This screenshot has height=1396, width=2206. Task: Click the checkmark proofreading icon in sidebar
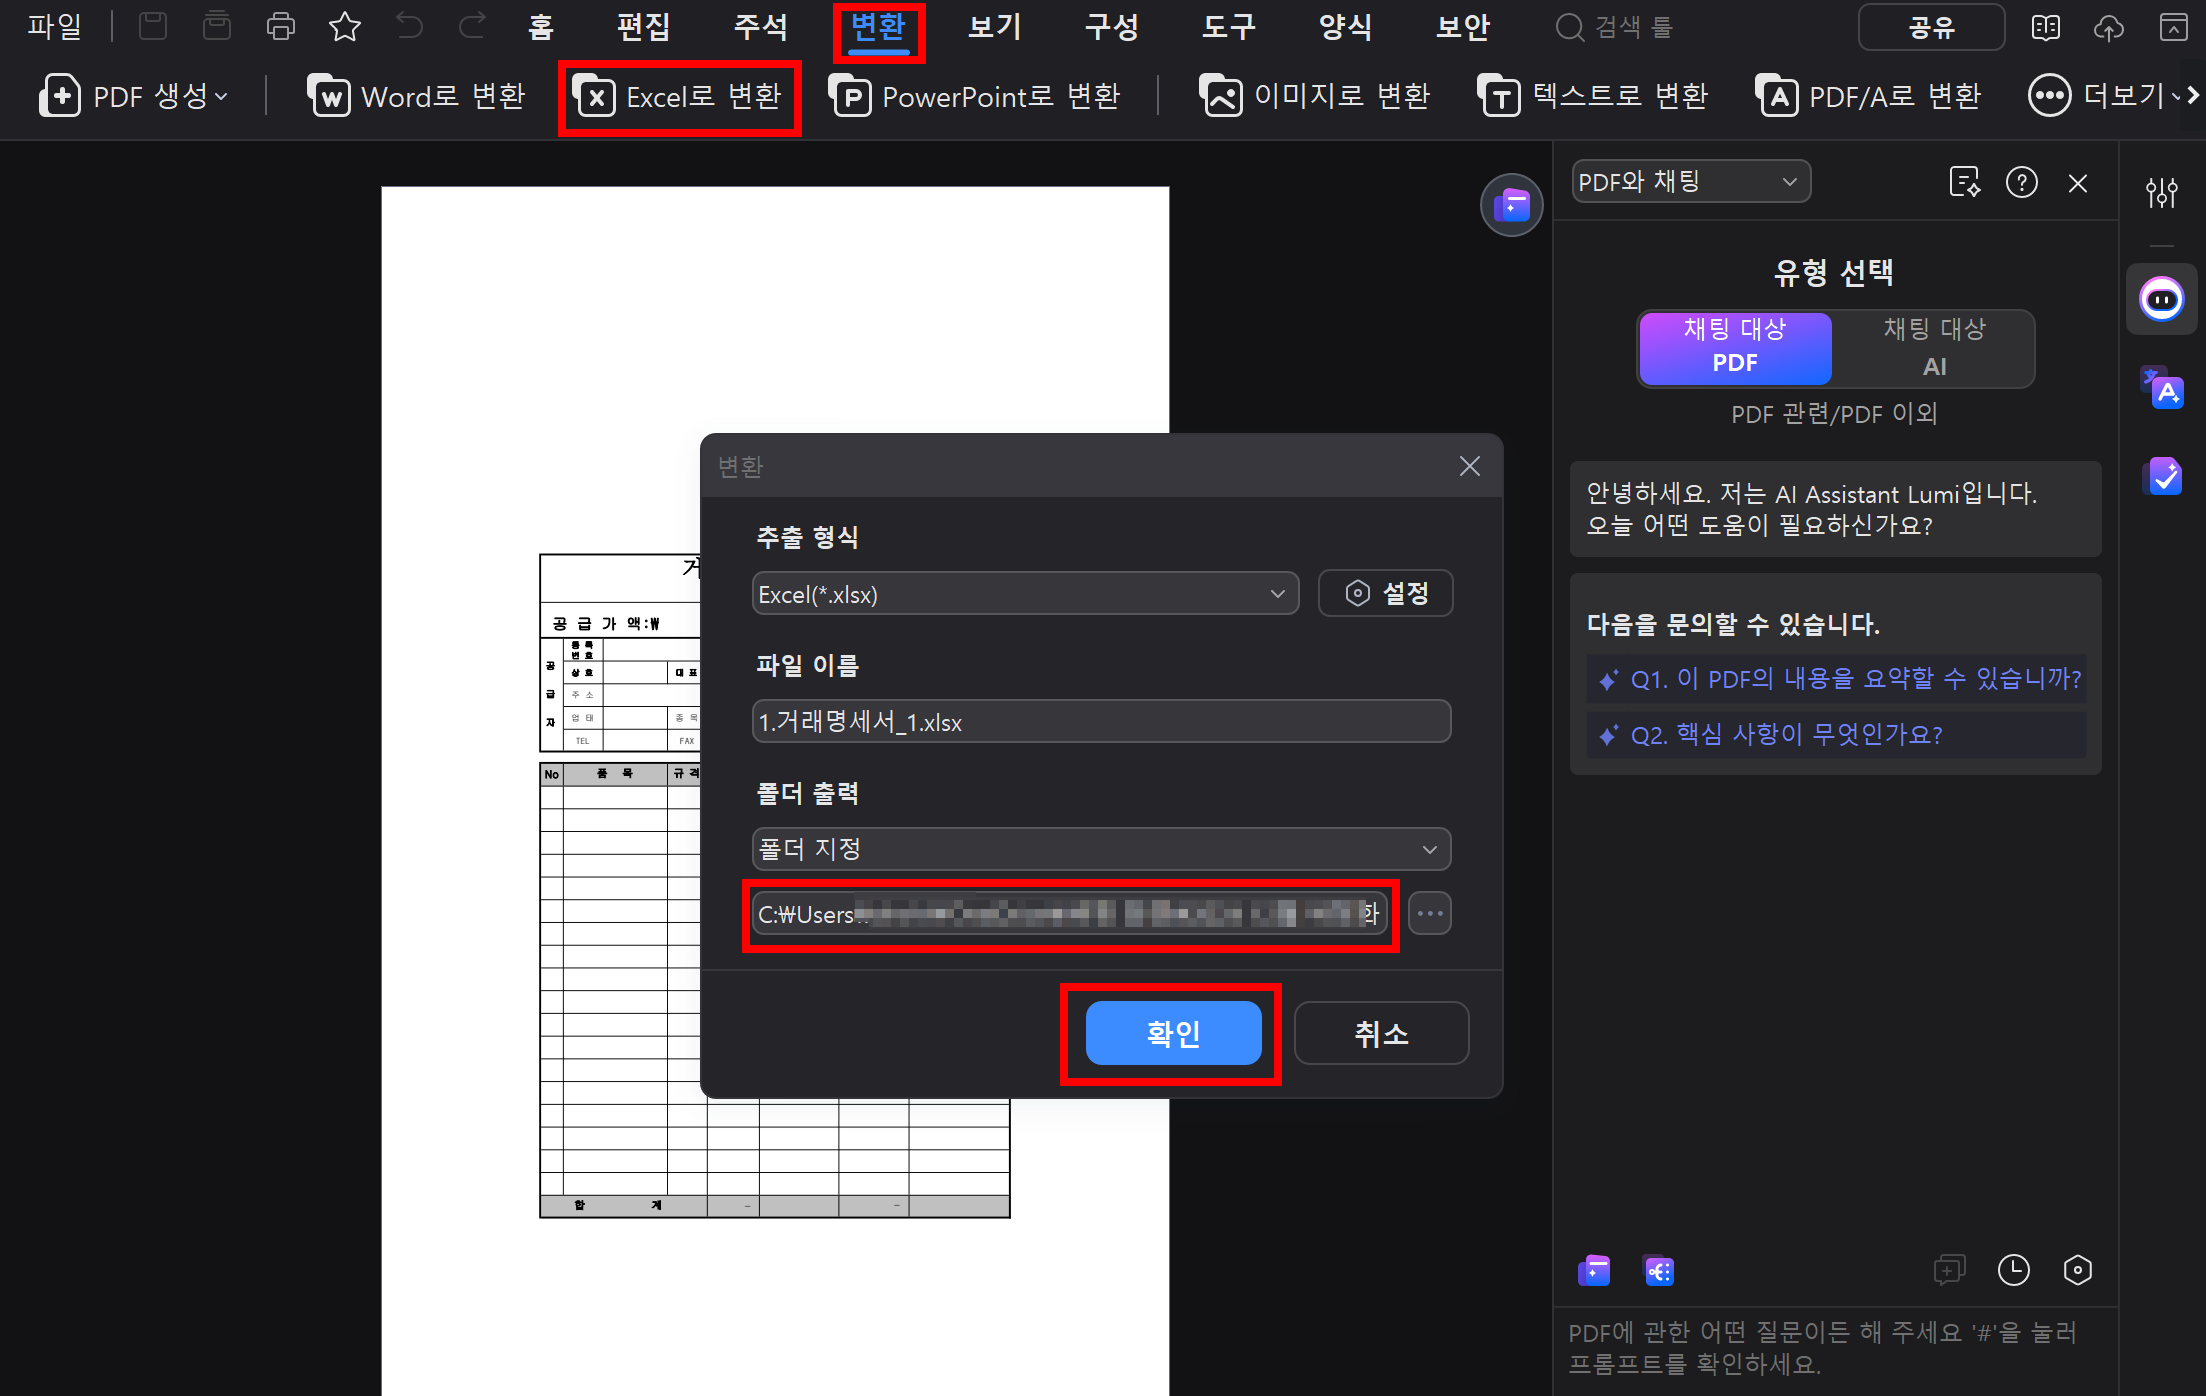pos(2161,476)
